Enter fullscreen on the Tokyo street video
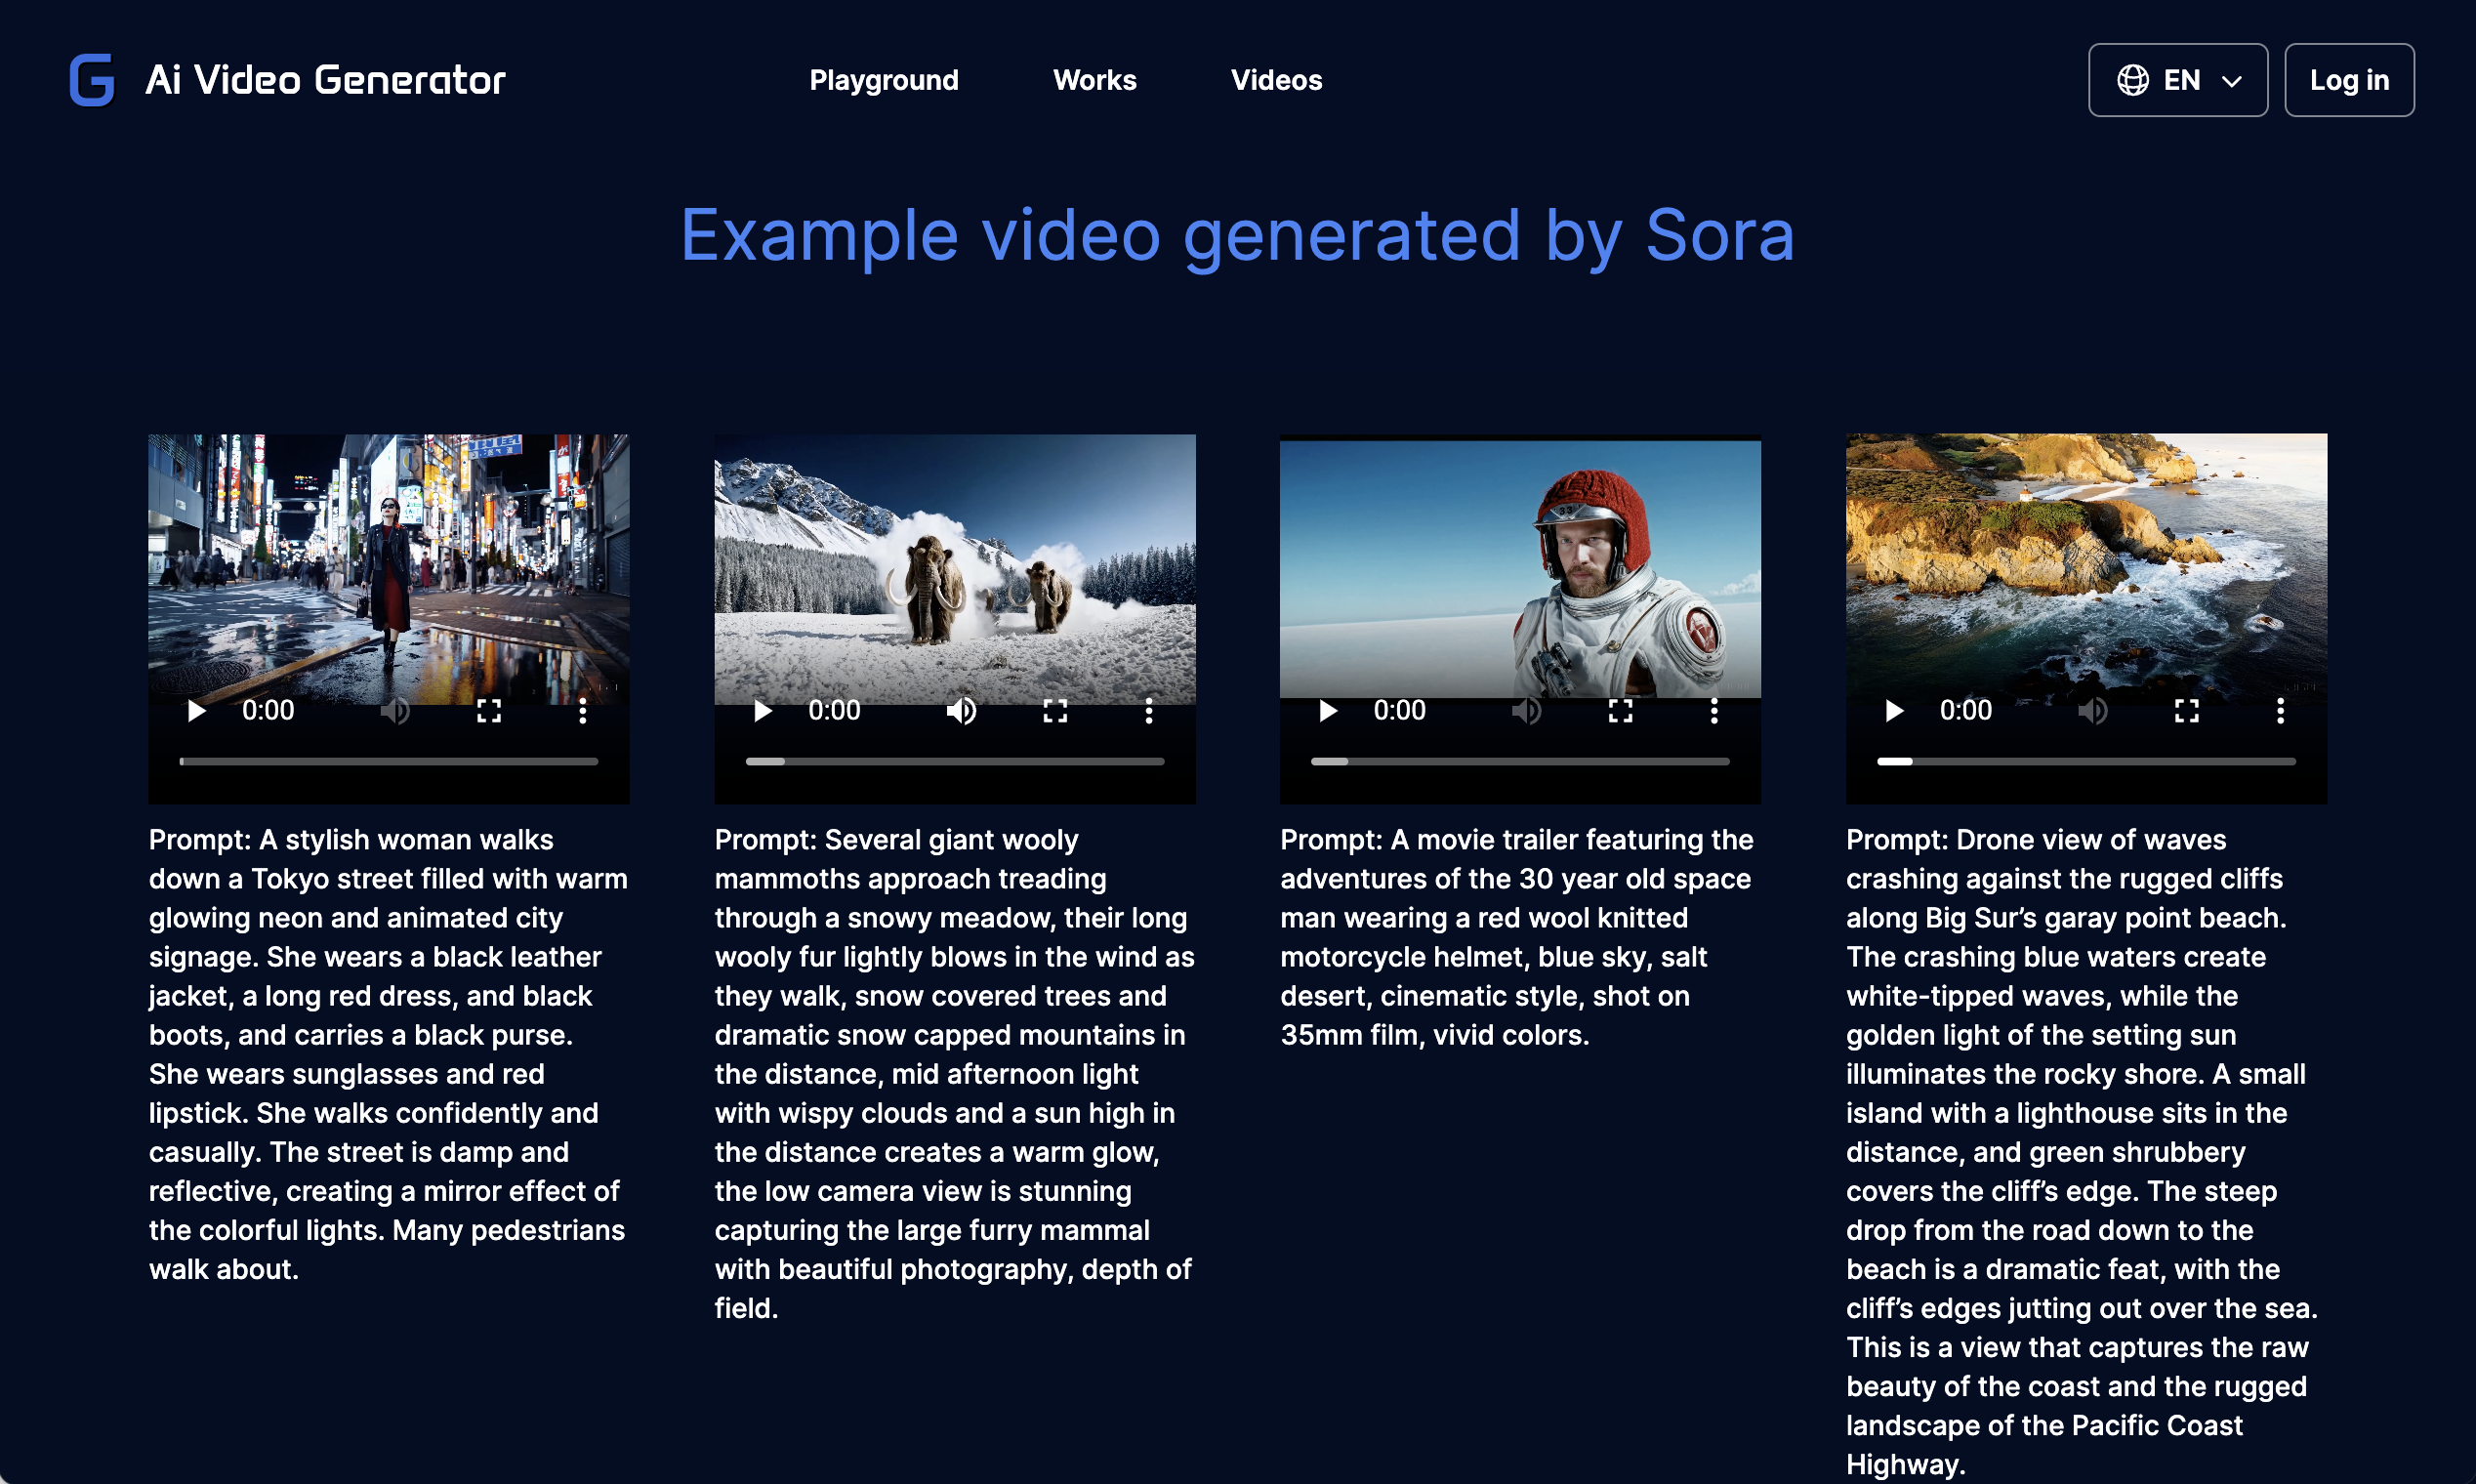2476x1484 pixels. tap(489, 711)
